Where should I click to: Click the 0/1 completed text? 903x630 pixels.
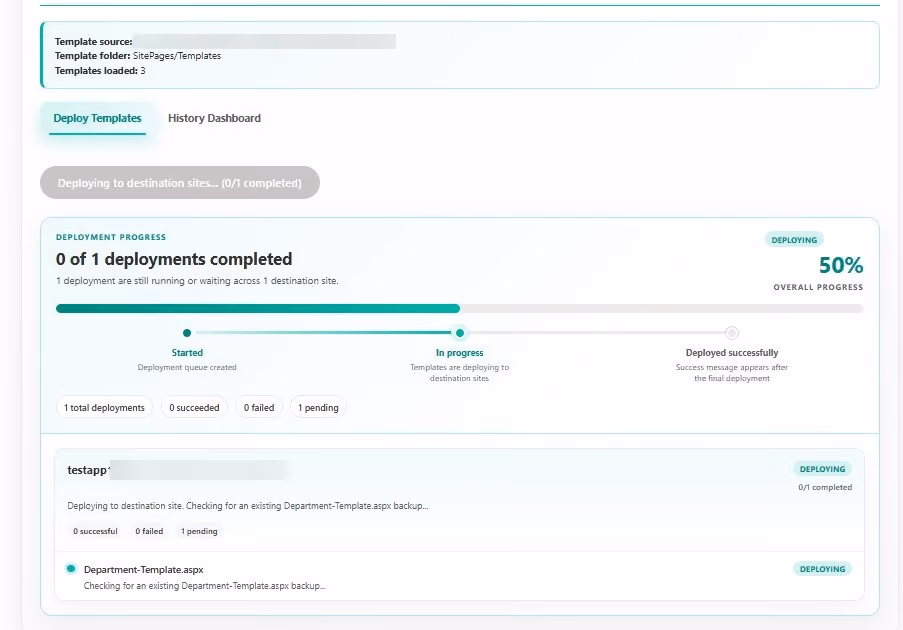tap(825, 487)
